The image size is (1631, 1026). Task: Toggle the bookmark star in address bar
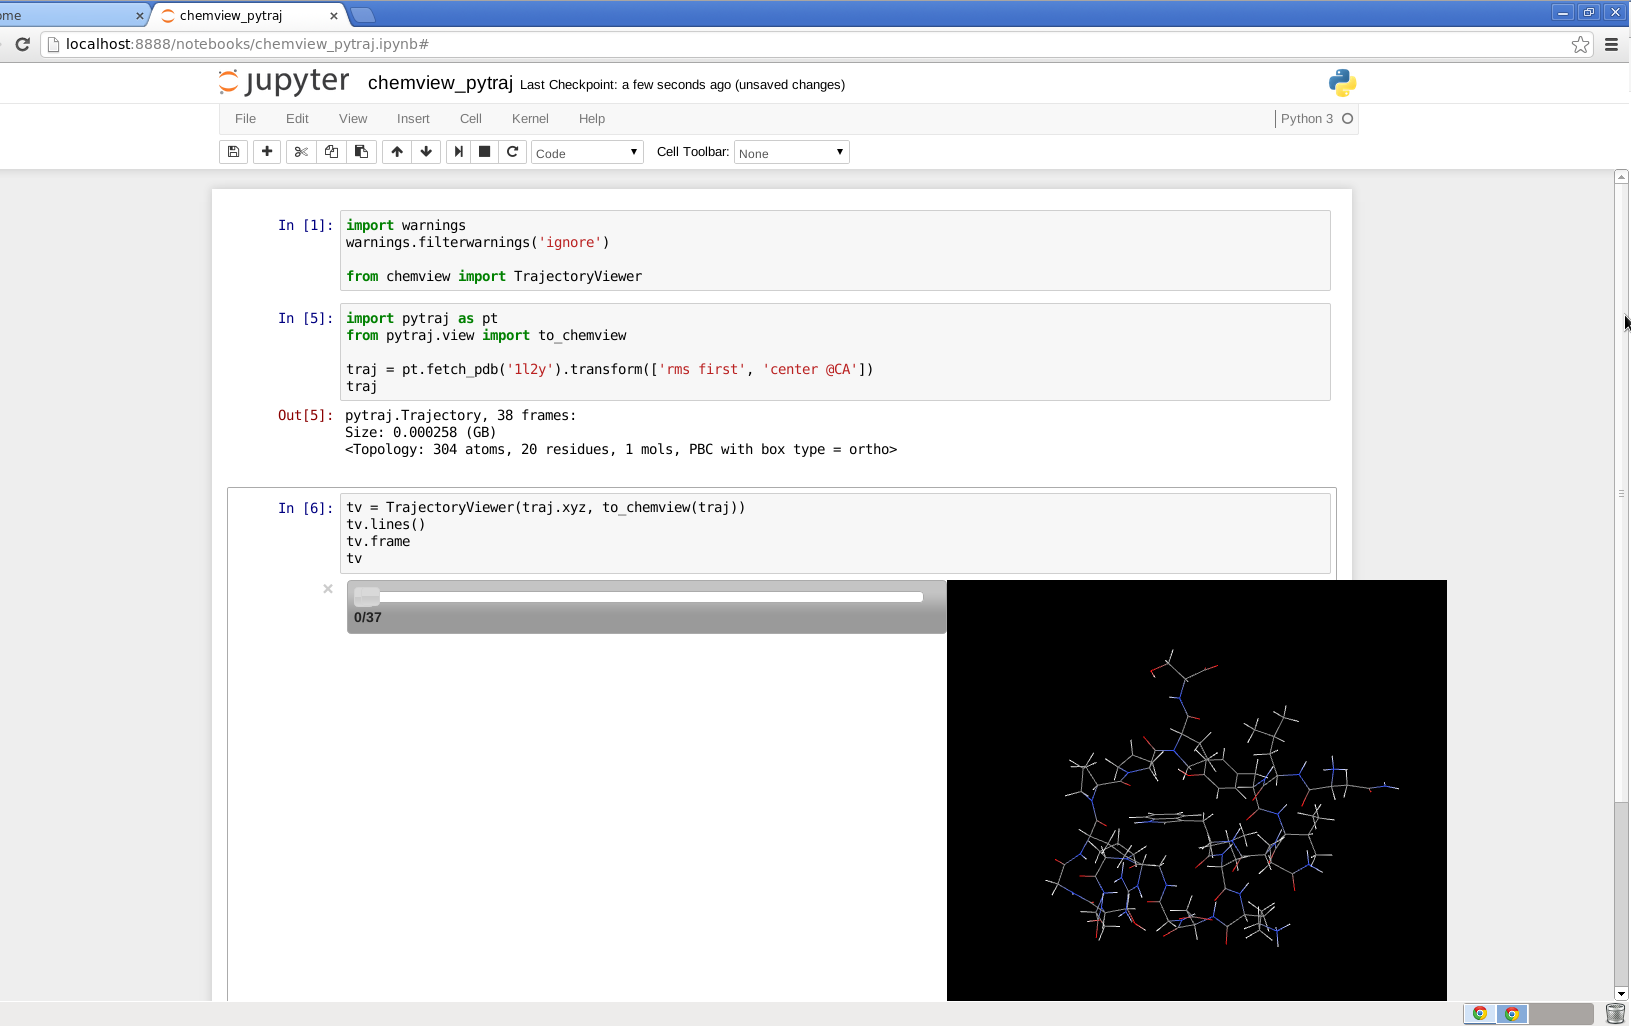pos(1580,44)
